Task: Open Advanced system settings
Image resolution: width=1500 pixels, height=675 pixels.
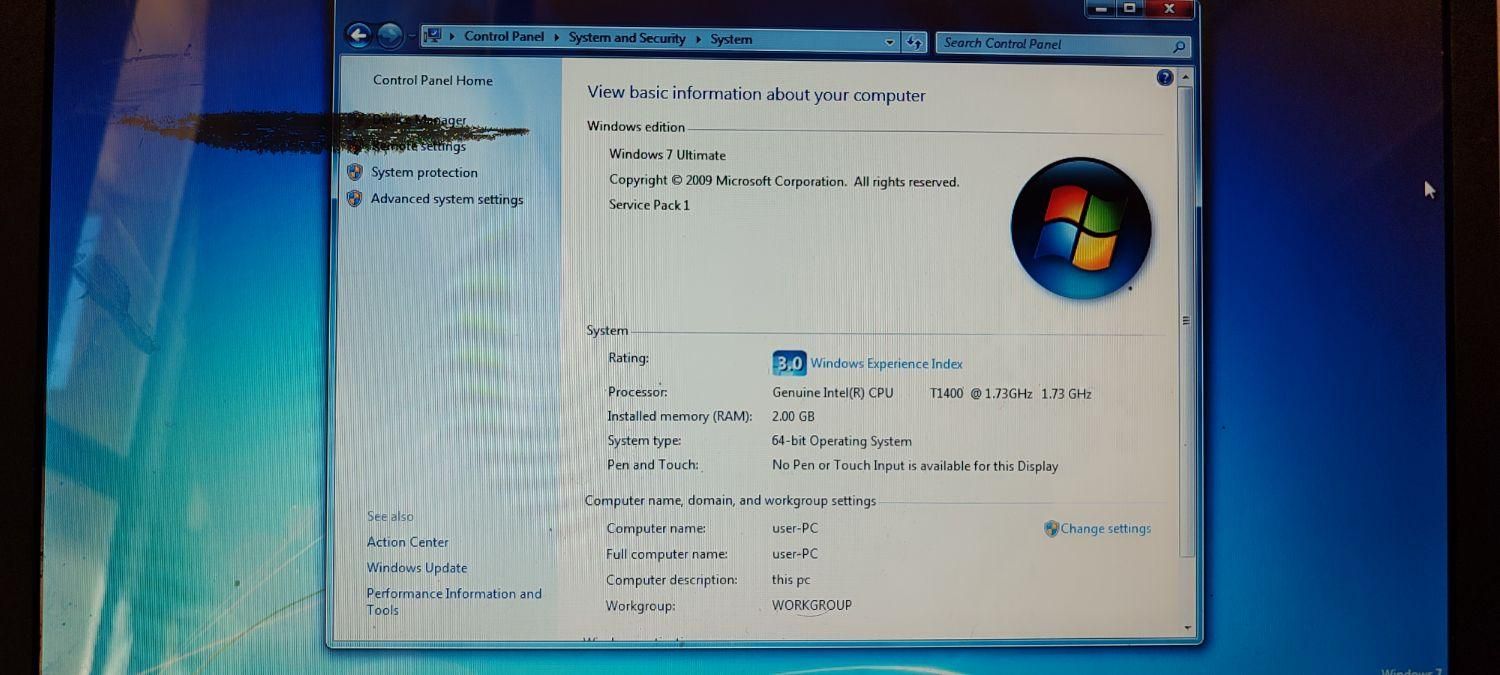Action: tap(447, 199)
